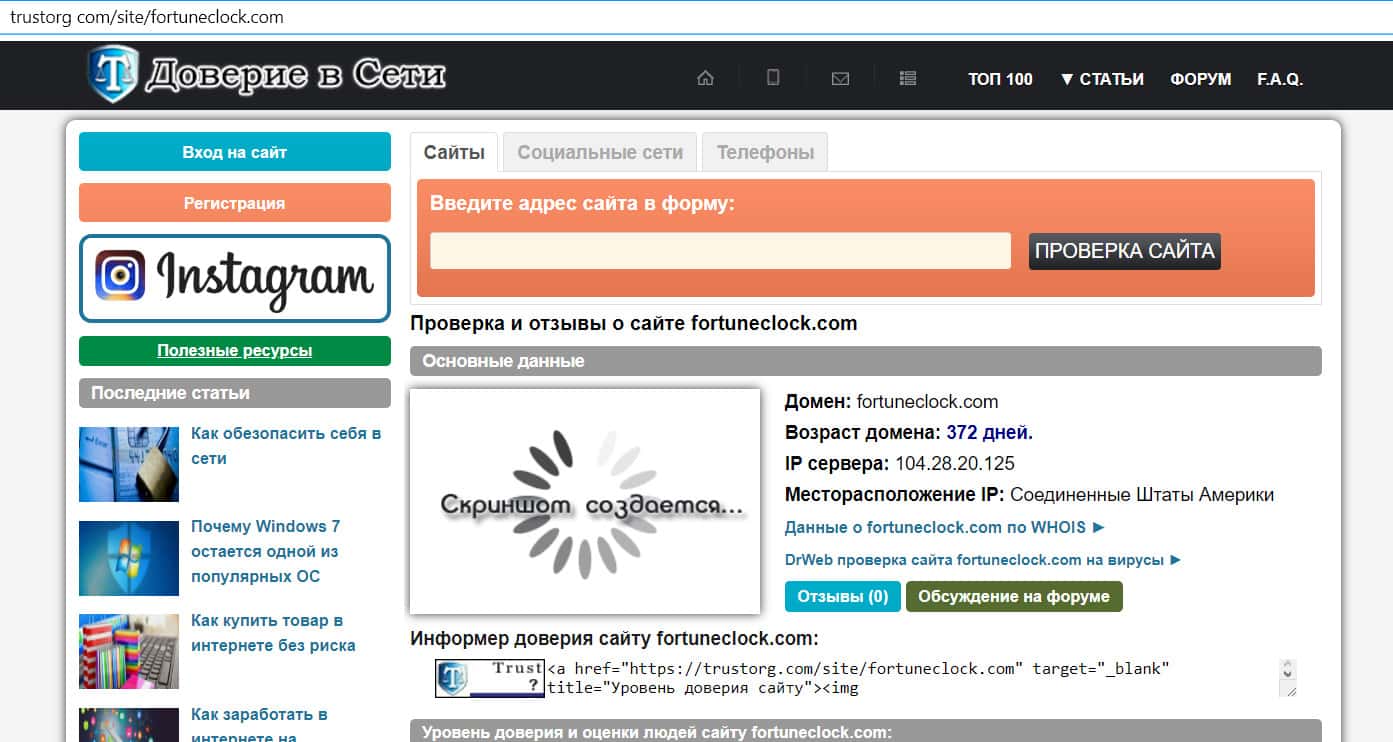Click the shield logo of Доверие в Сети
The width and height of the screenshot is (1393, 742).
[x=112, y=74]
